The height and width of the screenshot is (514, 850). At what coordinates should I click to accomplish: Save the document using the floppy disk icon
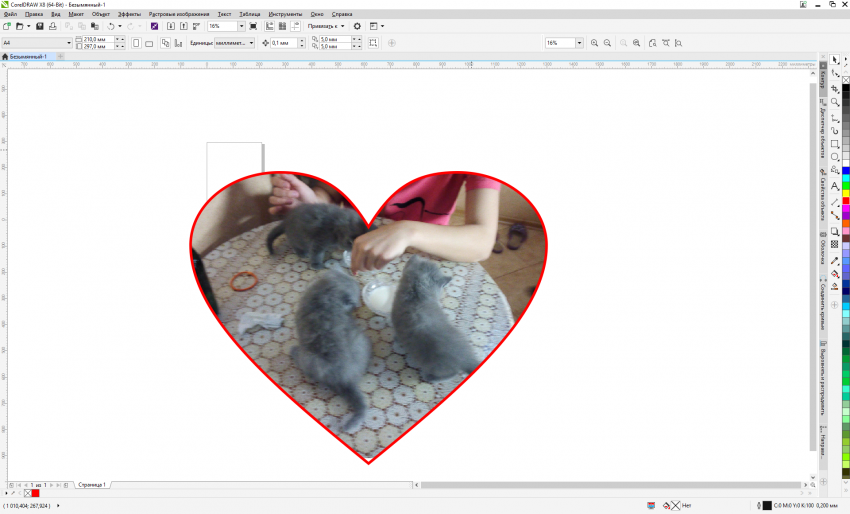(x=40, y=26)
